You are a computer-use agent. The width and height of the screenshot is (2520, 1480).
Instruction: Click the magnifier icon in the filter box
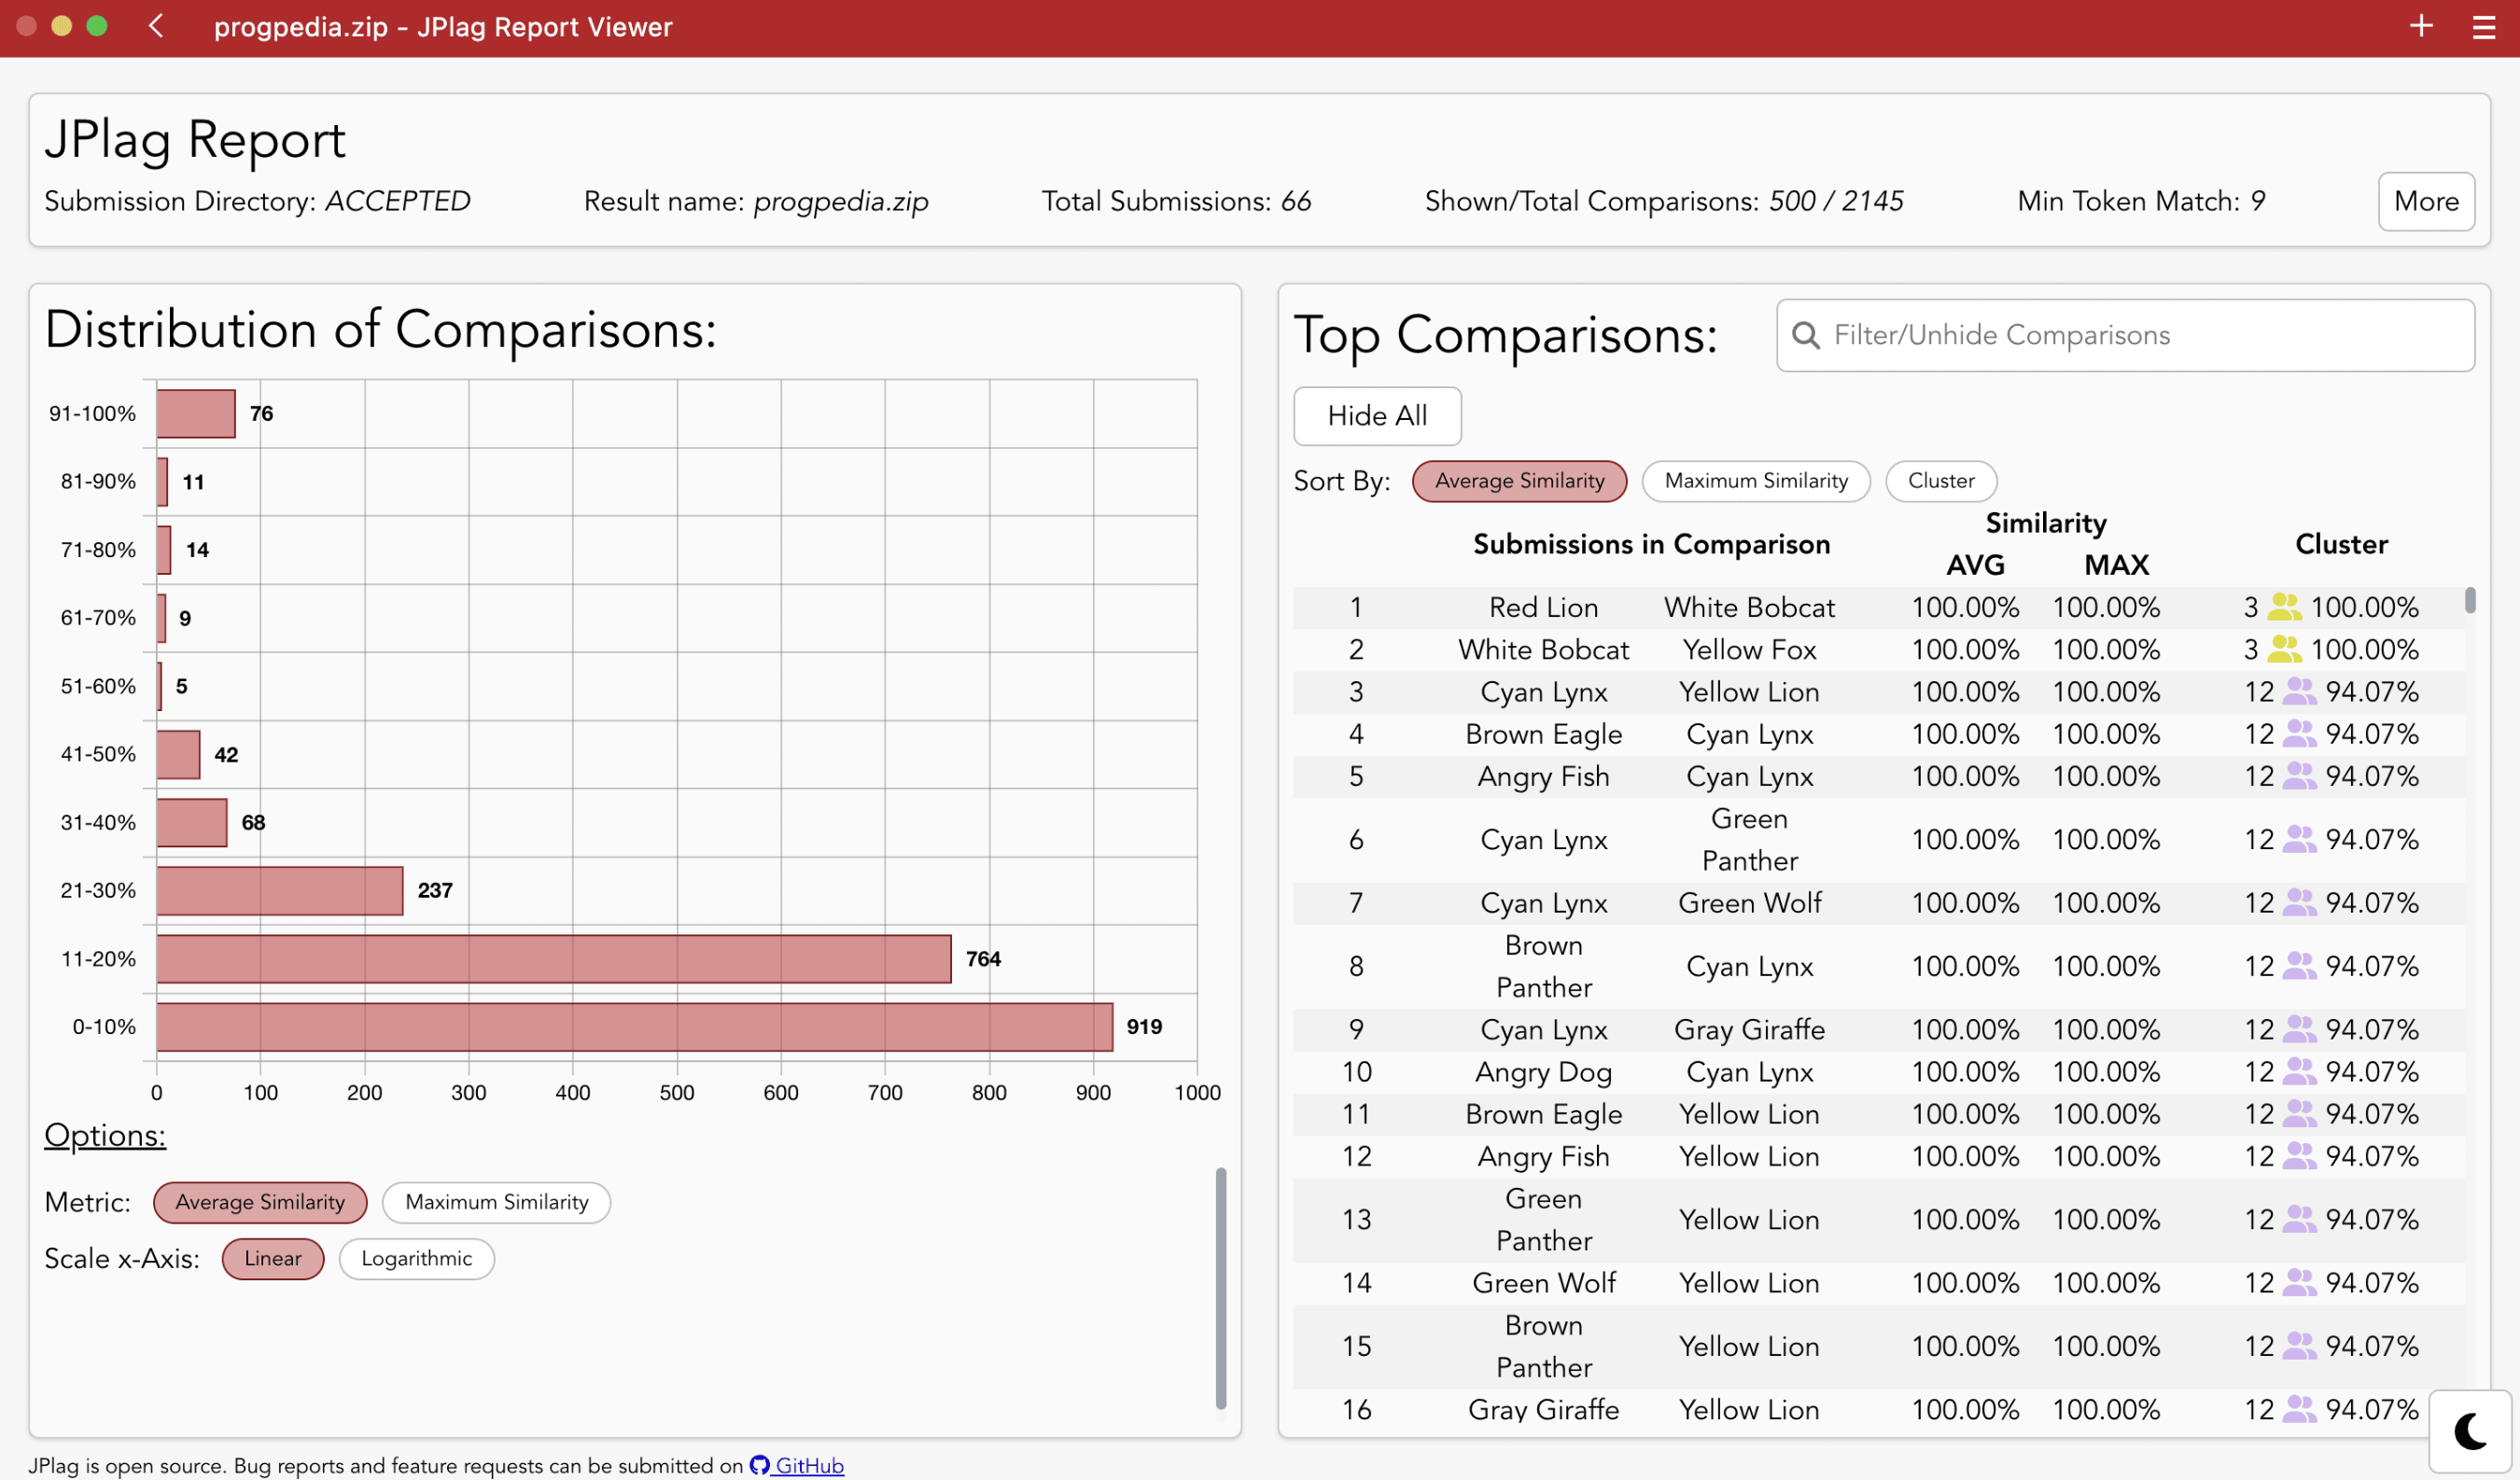pyautogui.click(x=1806, y=335)
